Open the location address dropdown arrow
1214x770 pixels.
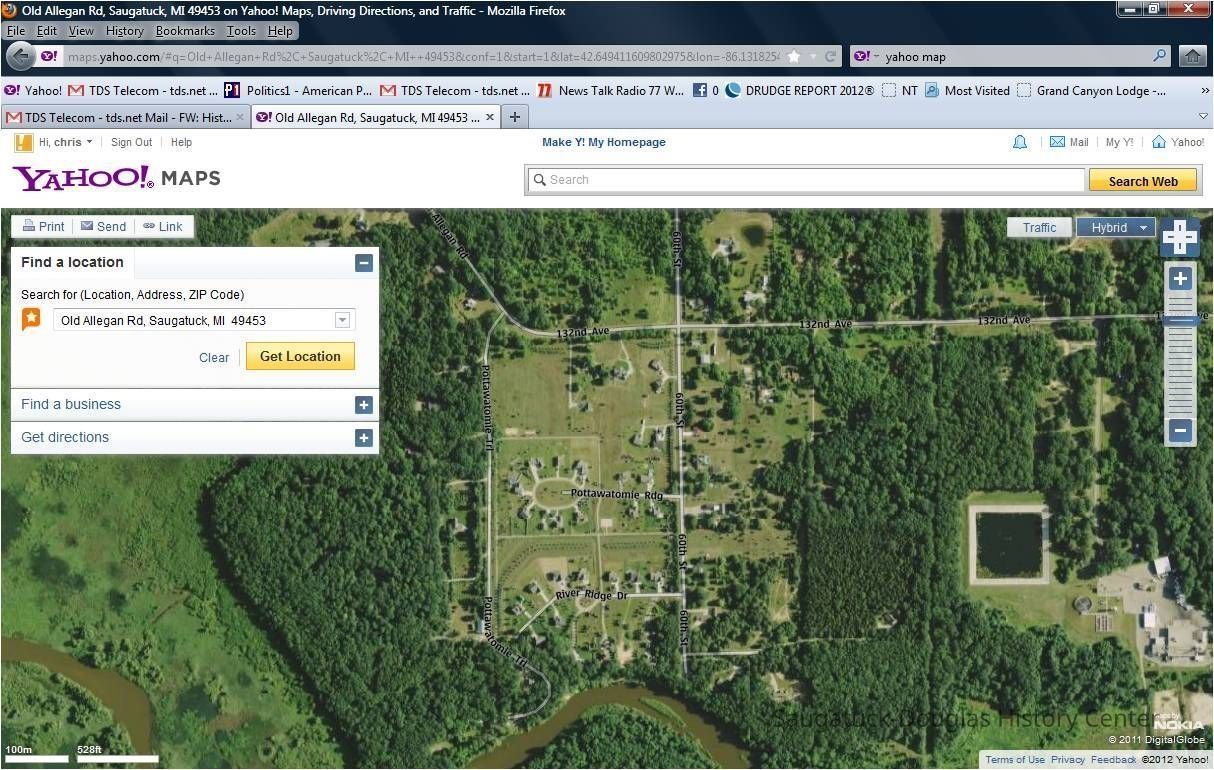pos(342,320)
